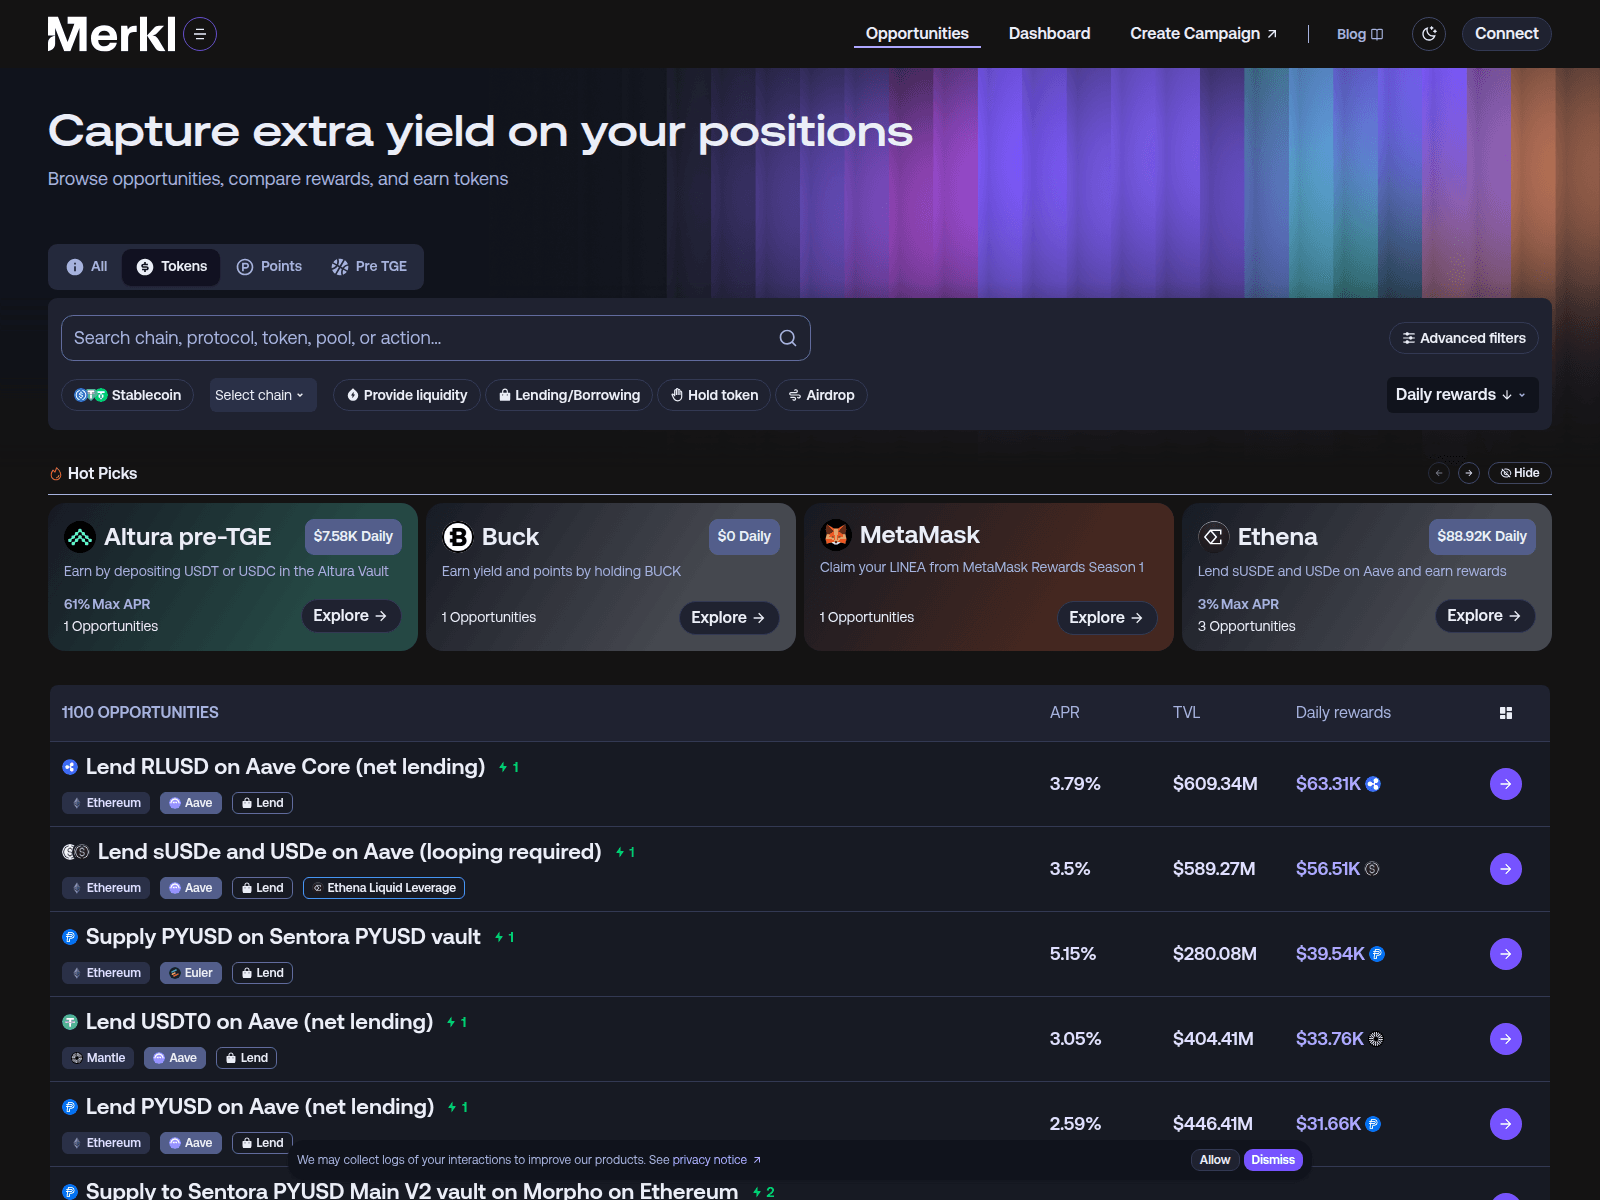Explore the MetaMask card
Image resolution: width=1600 pixels, height=1200 pixels.
coord(1107,618)
